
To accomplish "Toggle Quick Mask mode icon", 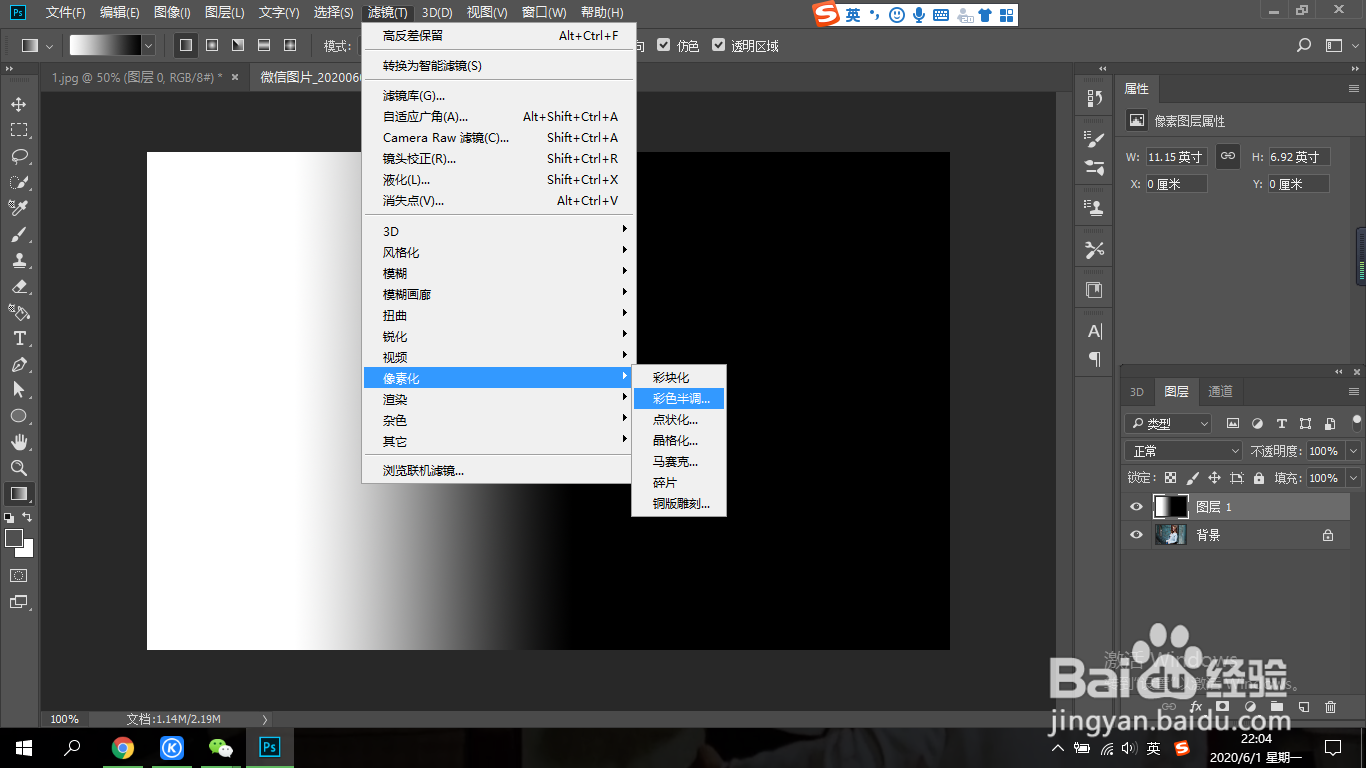I will click(x=19, y=576).
